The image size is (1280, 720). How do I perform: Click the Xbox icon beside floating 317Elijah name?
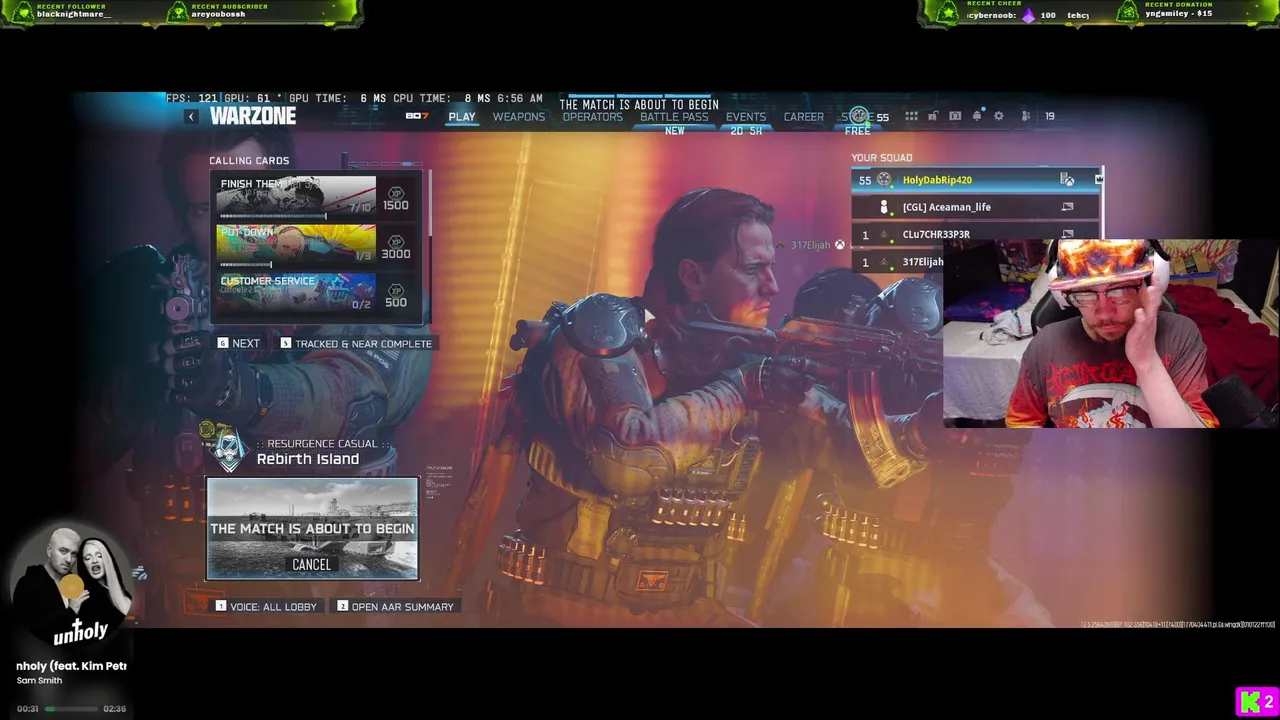tap(840, 245)
